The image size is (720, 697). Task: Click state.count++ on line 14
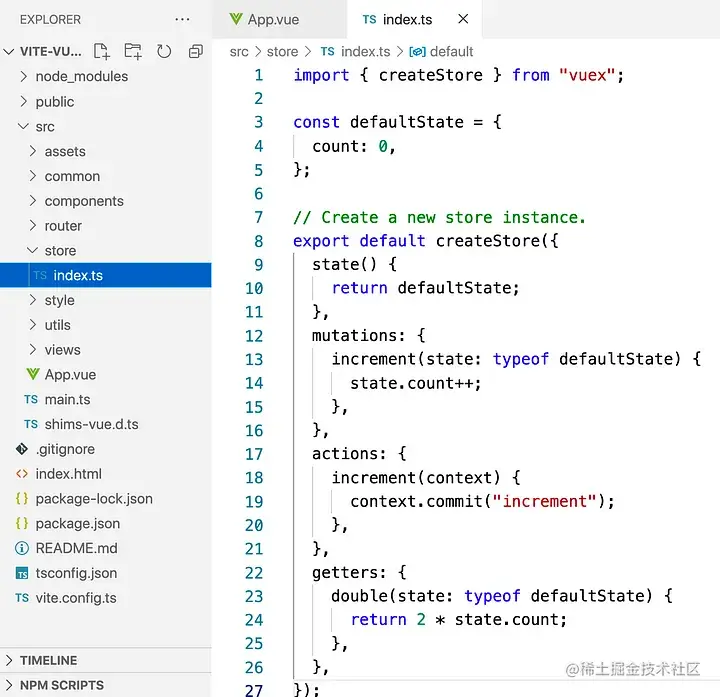click(411, 383)
